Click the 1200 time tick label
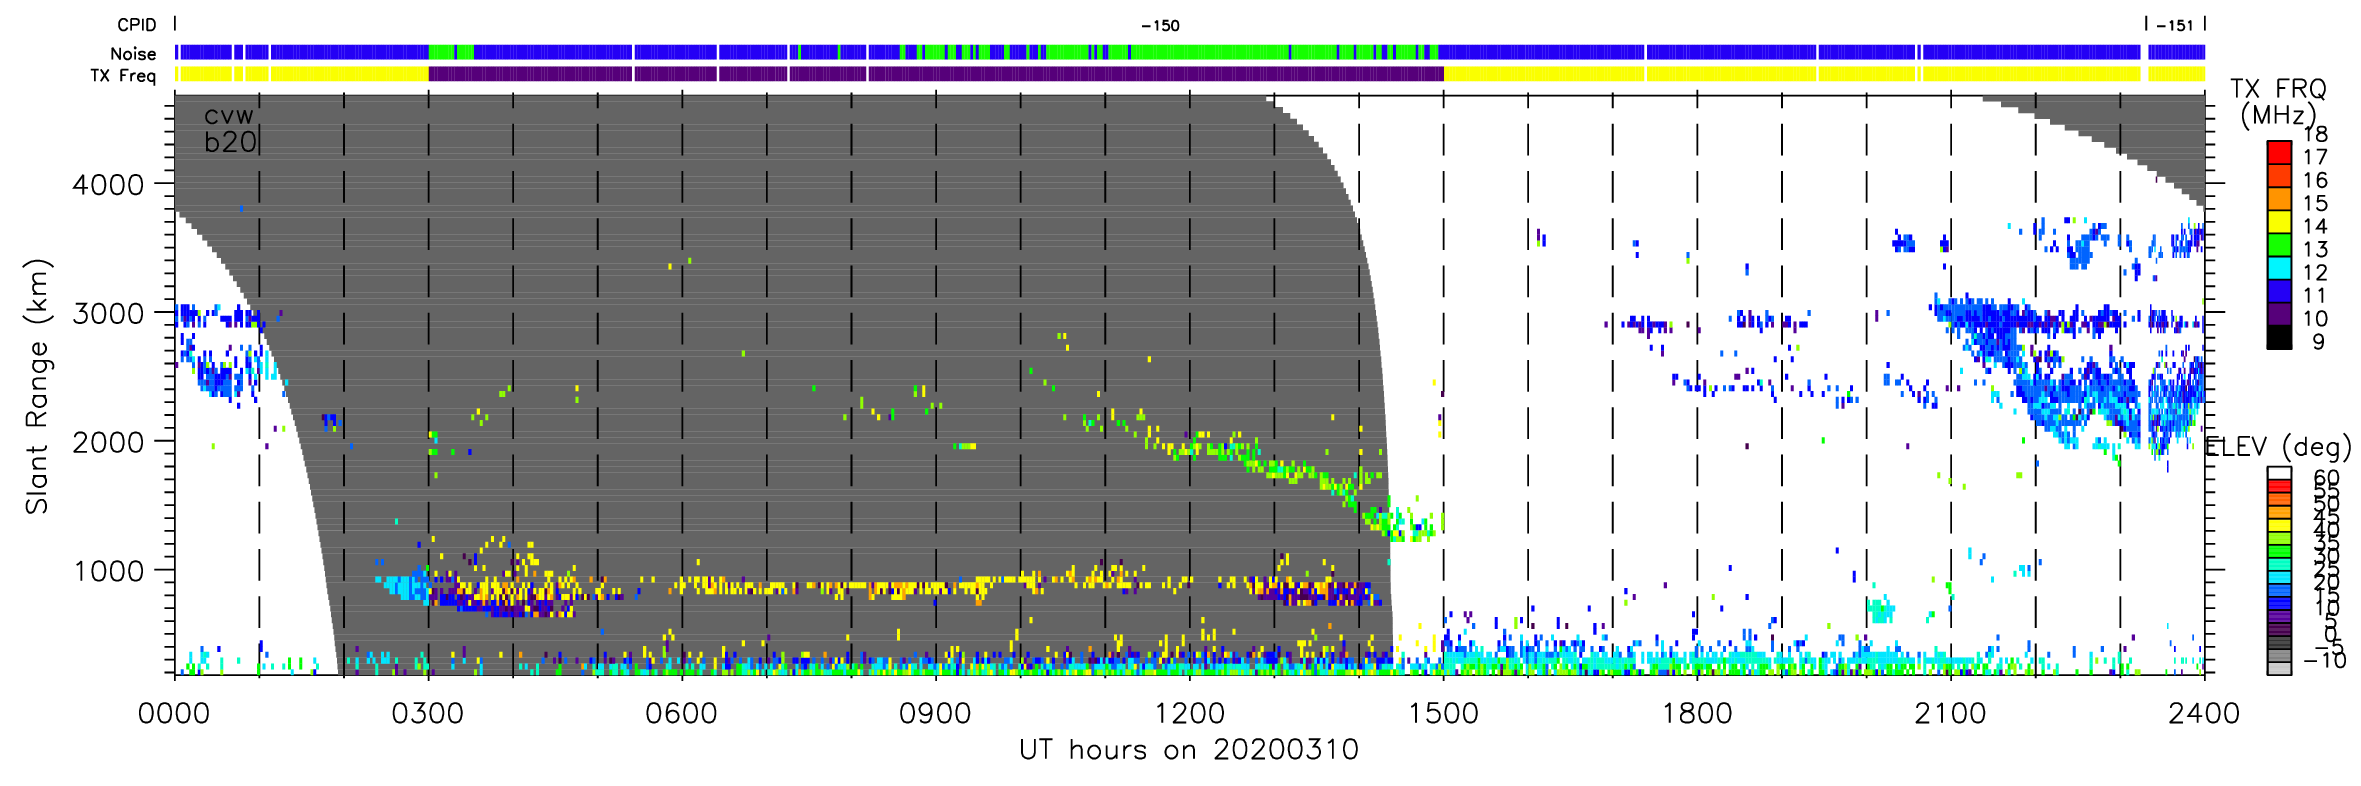The image size is (2361, 786). coord(1189,714)
